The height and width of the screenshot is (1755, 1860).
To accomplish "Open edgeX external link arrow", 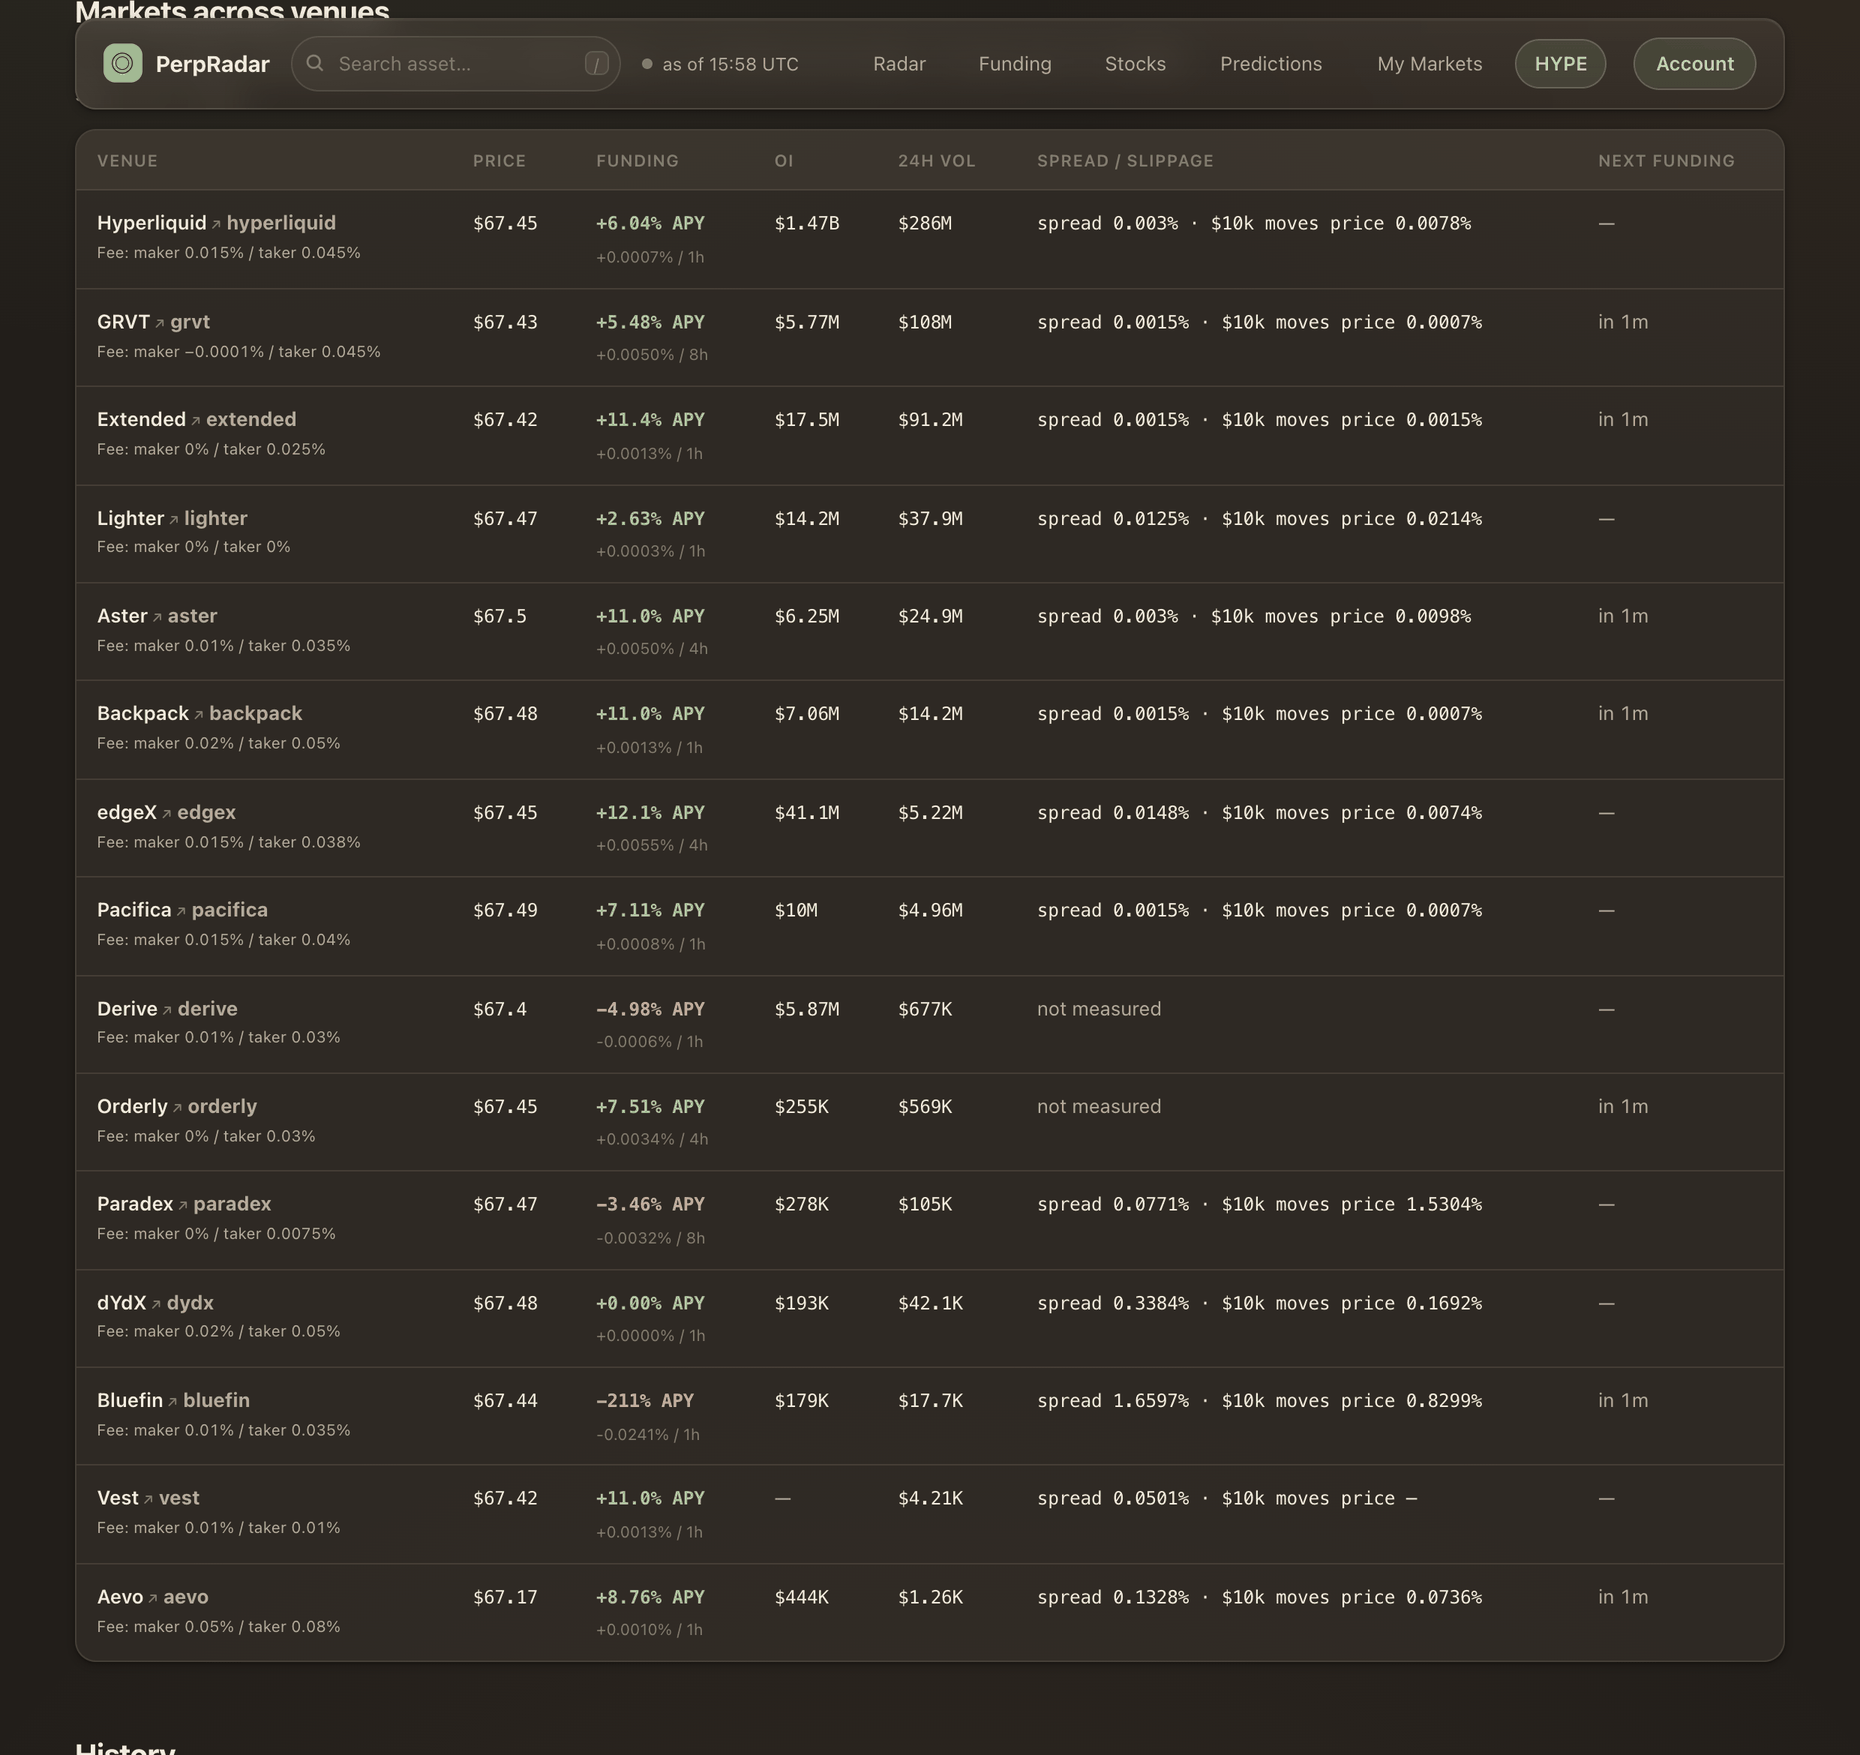I will pyautogui.click(x=167, y=814).
